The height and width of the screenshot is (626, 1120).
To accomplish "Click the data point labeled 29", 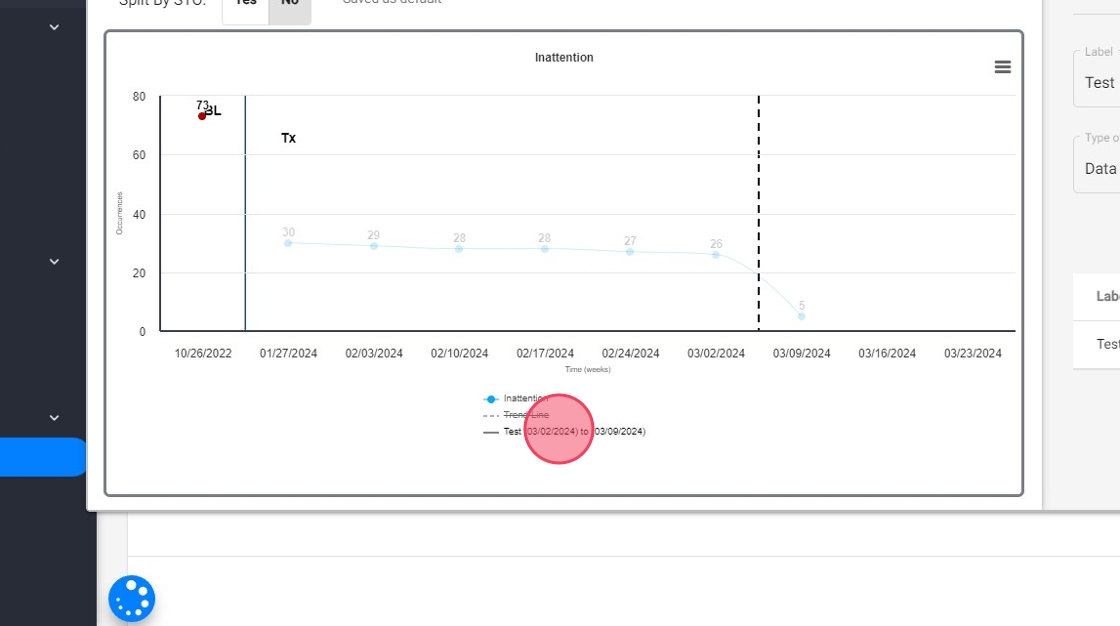I will 374,246.
